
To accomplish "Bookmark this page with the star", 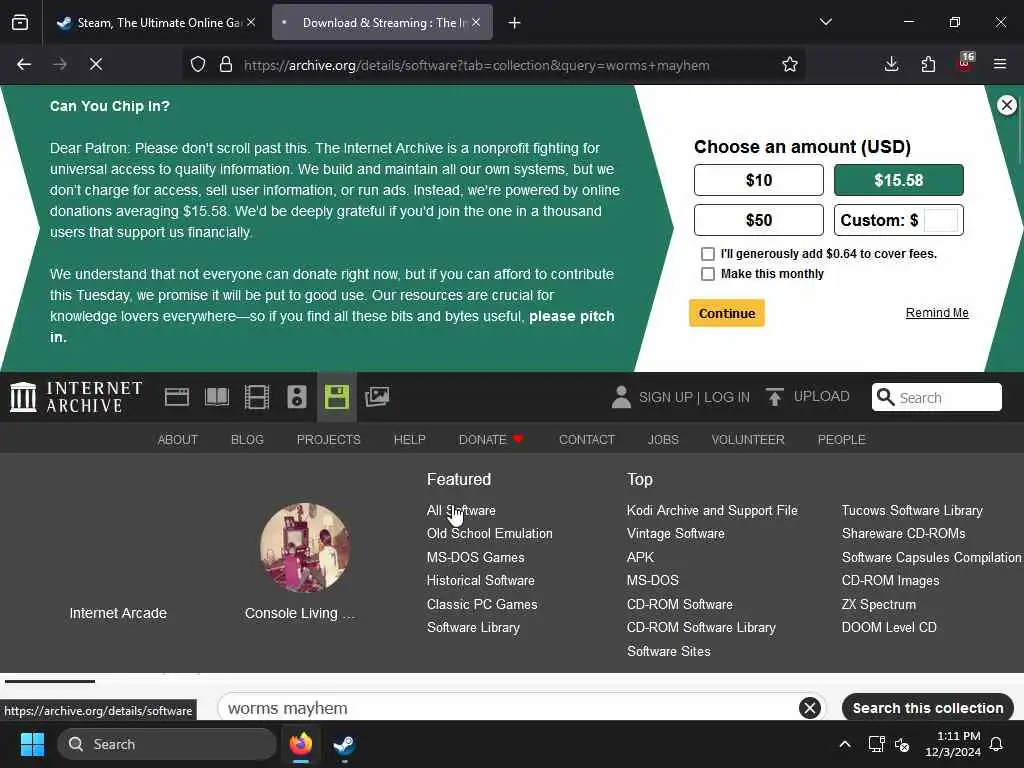I will tap(790, 64).
